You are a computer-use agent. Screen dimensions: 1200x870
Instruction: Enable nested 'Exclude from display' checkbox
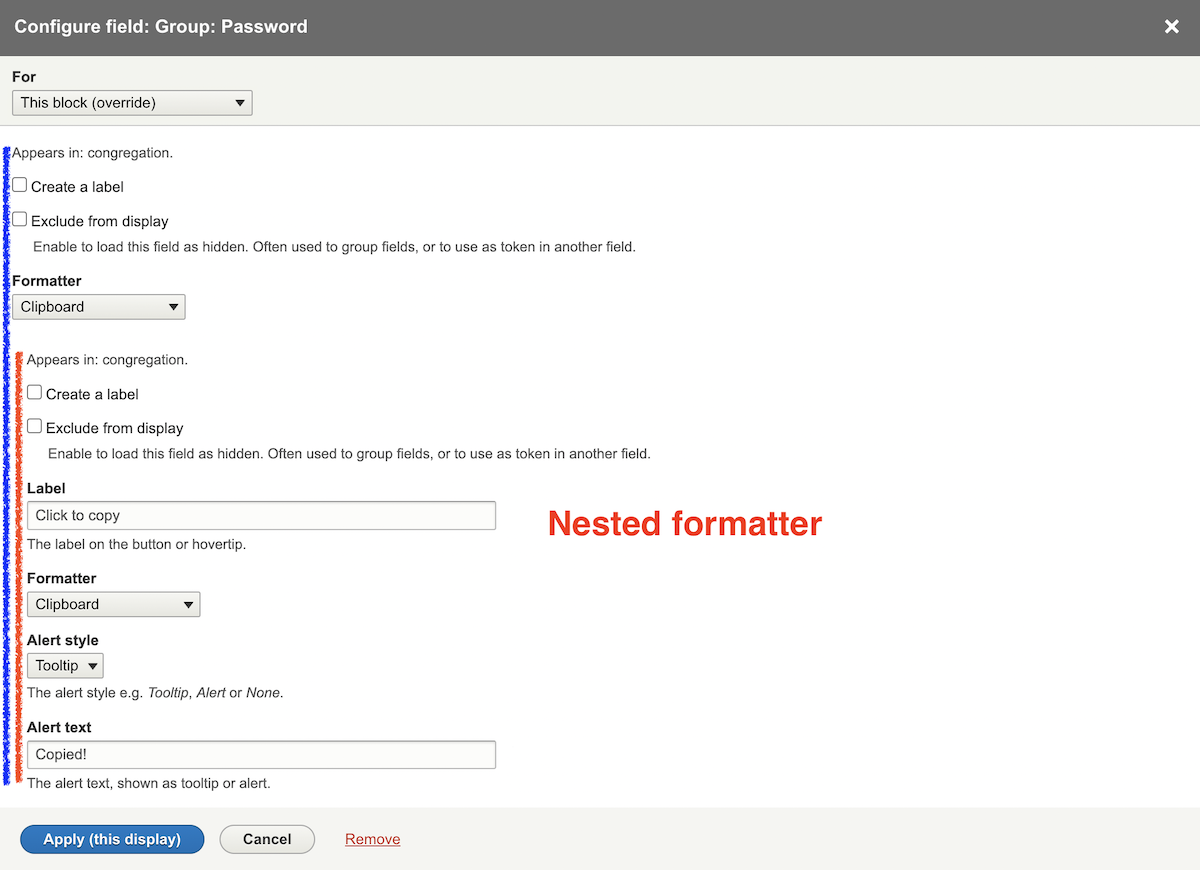35,426
